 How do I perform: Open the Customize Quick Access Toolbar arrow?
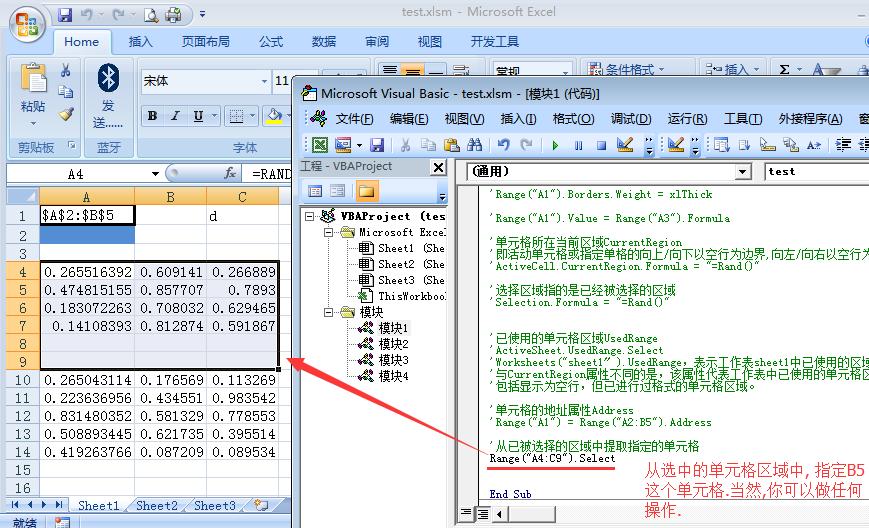pos(202,14)
